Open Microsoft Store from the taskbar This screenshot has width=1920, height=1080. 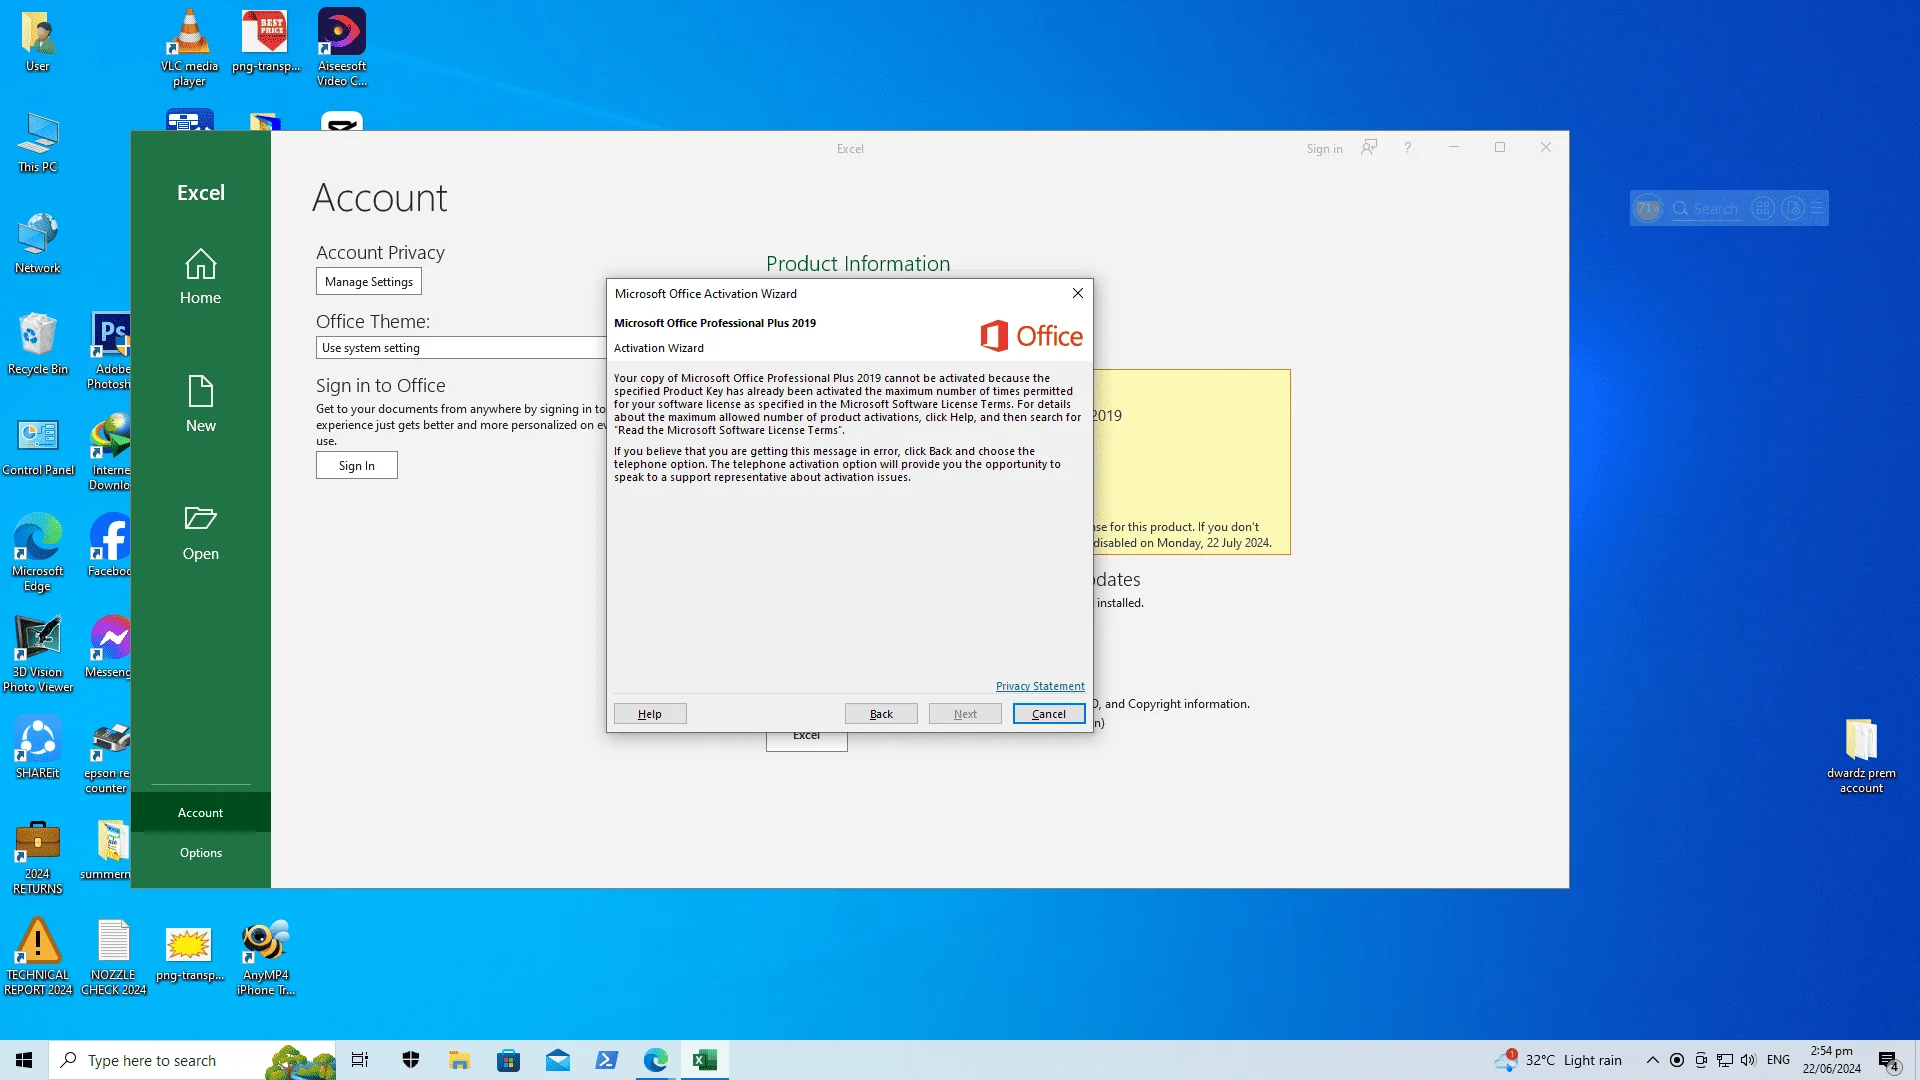click(x=509, y=1060)
